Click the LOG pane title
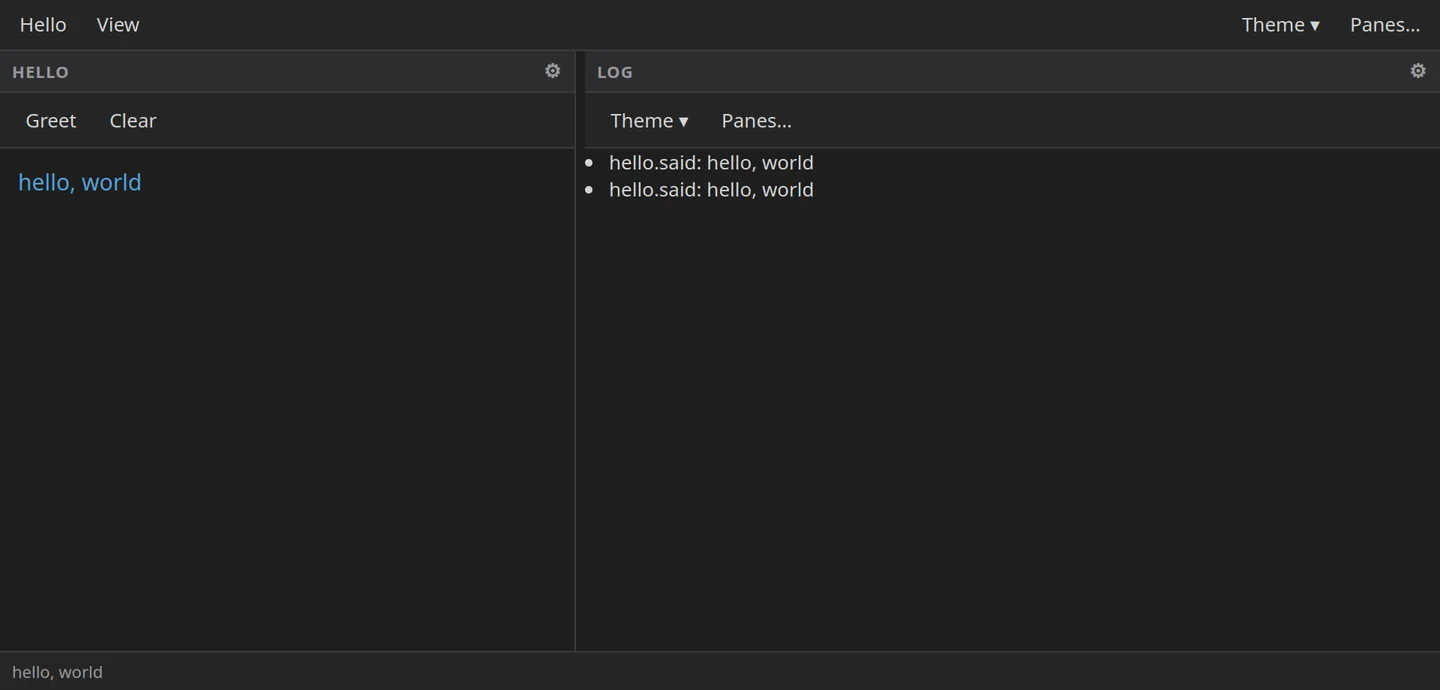The width and height of the screenshot is (1440, 690). 615,72
